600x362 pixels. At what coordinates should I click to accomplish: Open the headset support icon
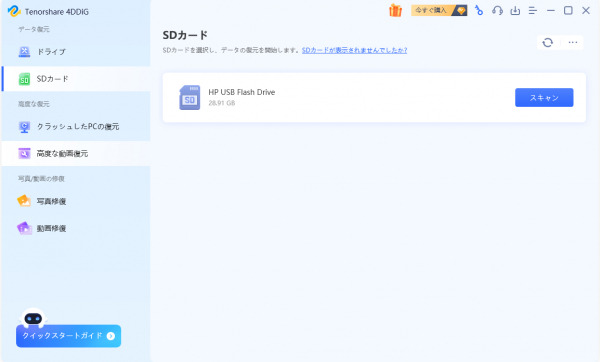[497, 10]
